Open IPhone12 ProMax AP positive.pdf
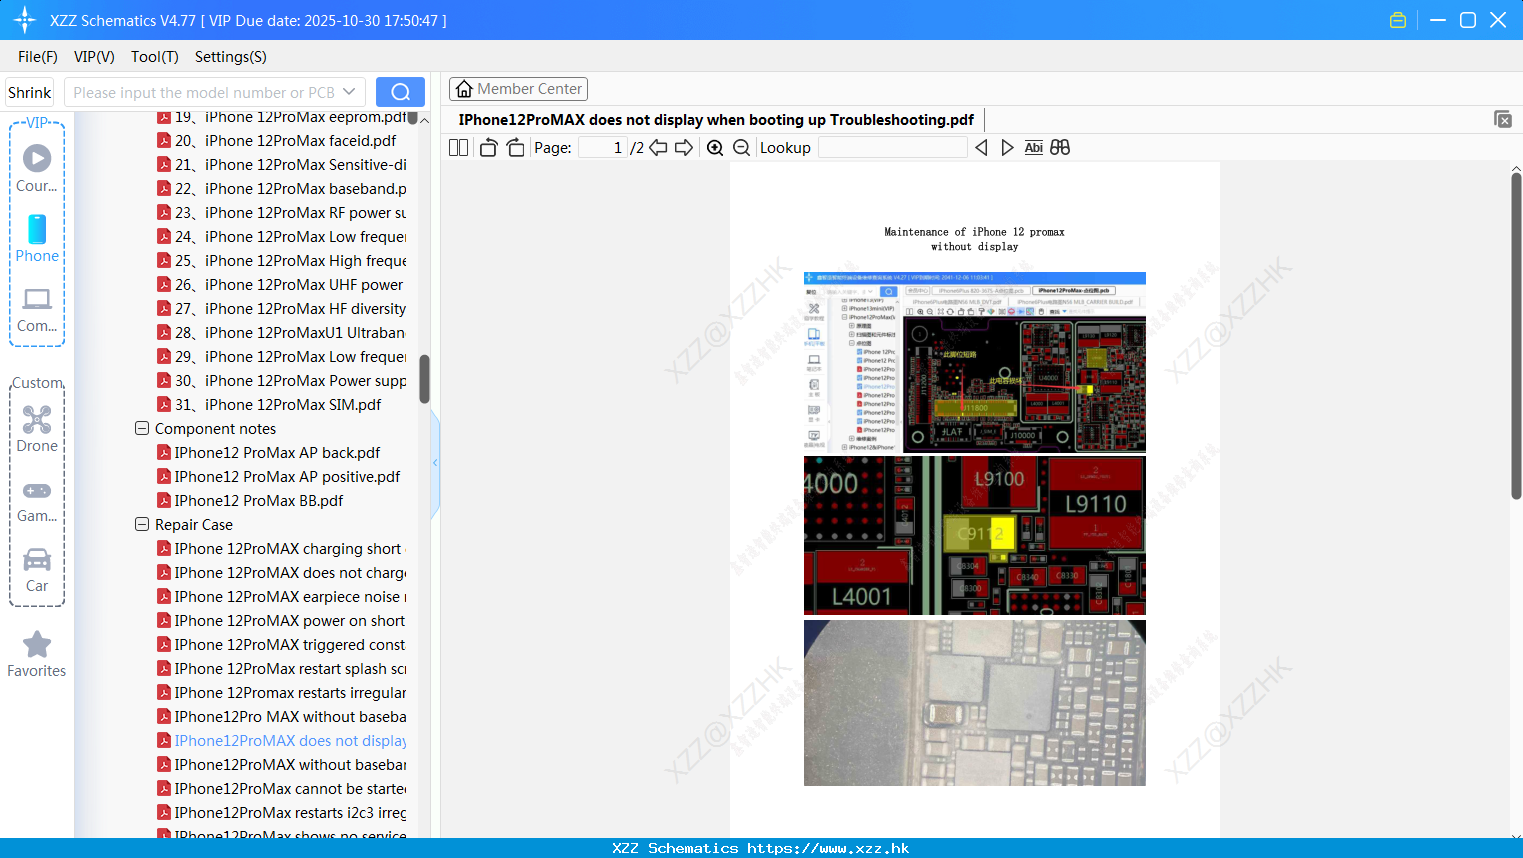Screen dimensions: 1523x858 [279, 477]
